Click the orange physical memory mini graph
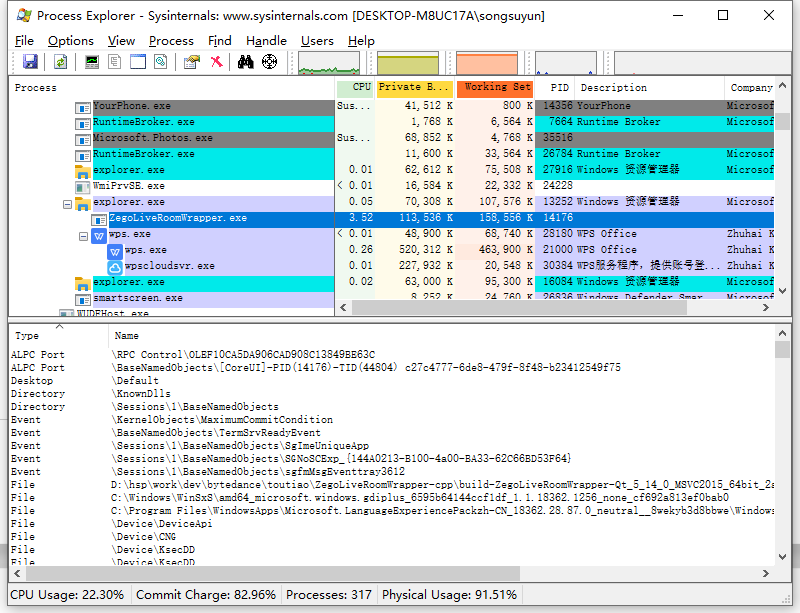 [x=487, y=63]
